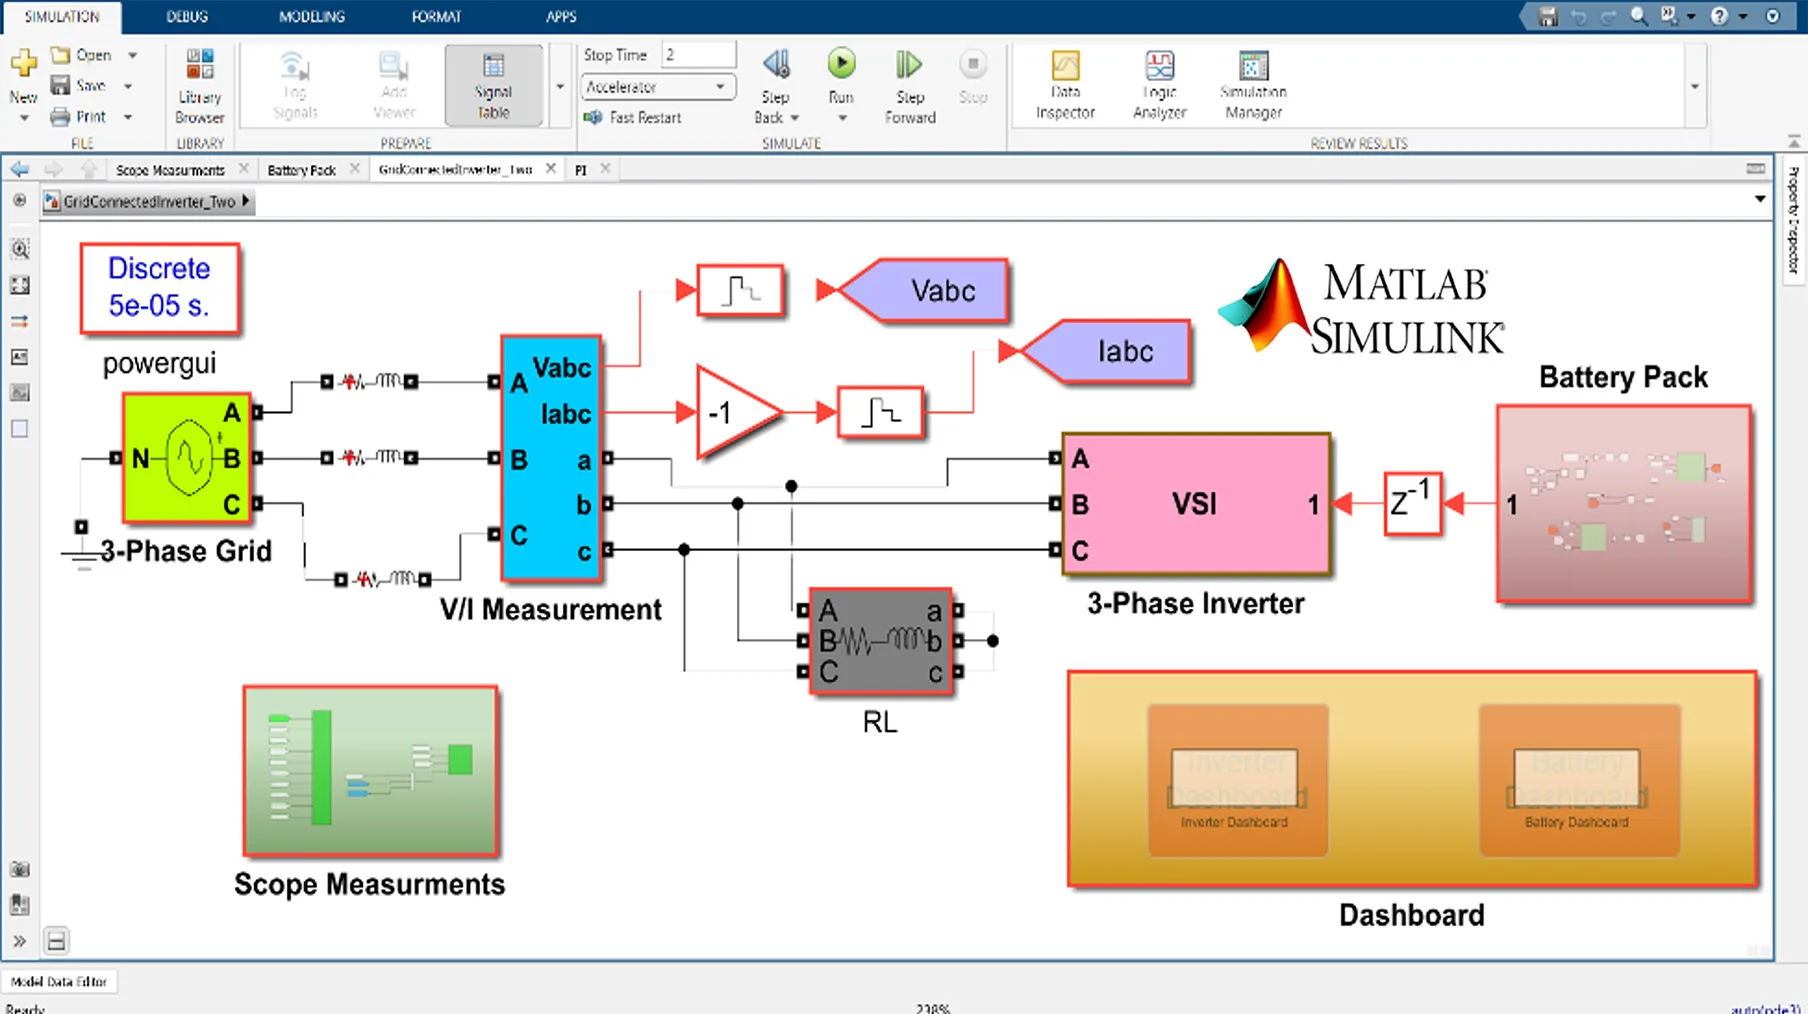Click the search icon in quick access
This screenshot has height=1014, width=1808.
1638,16
